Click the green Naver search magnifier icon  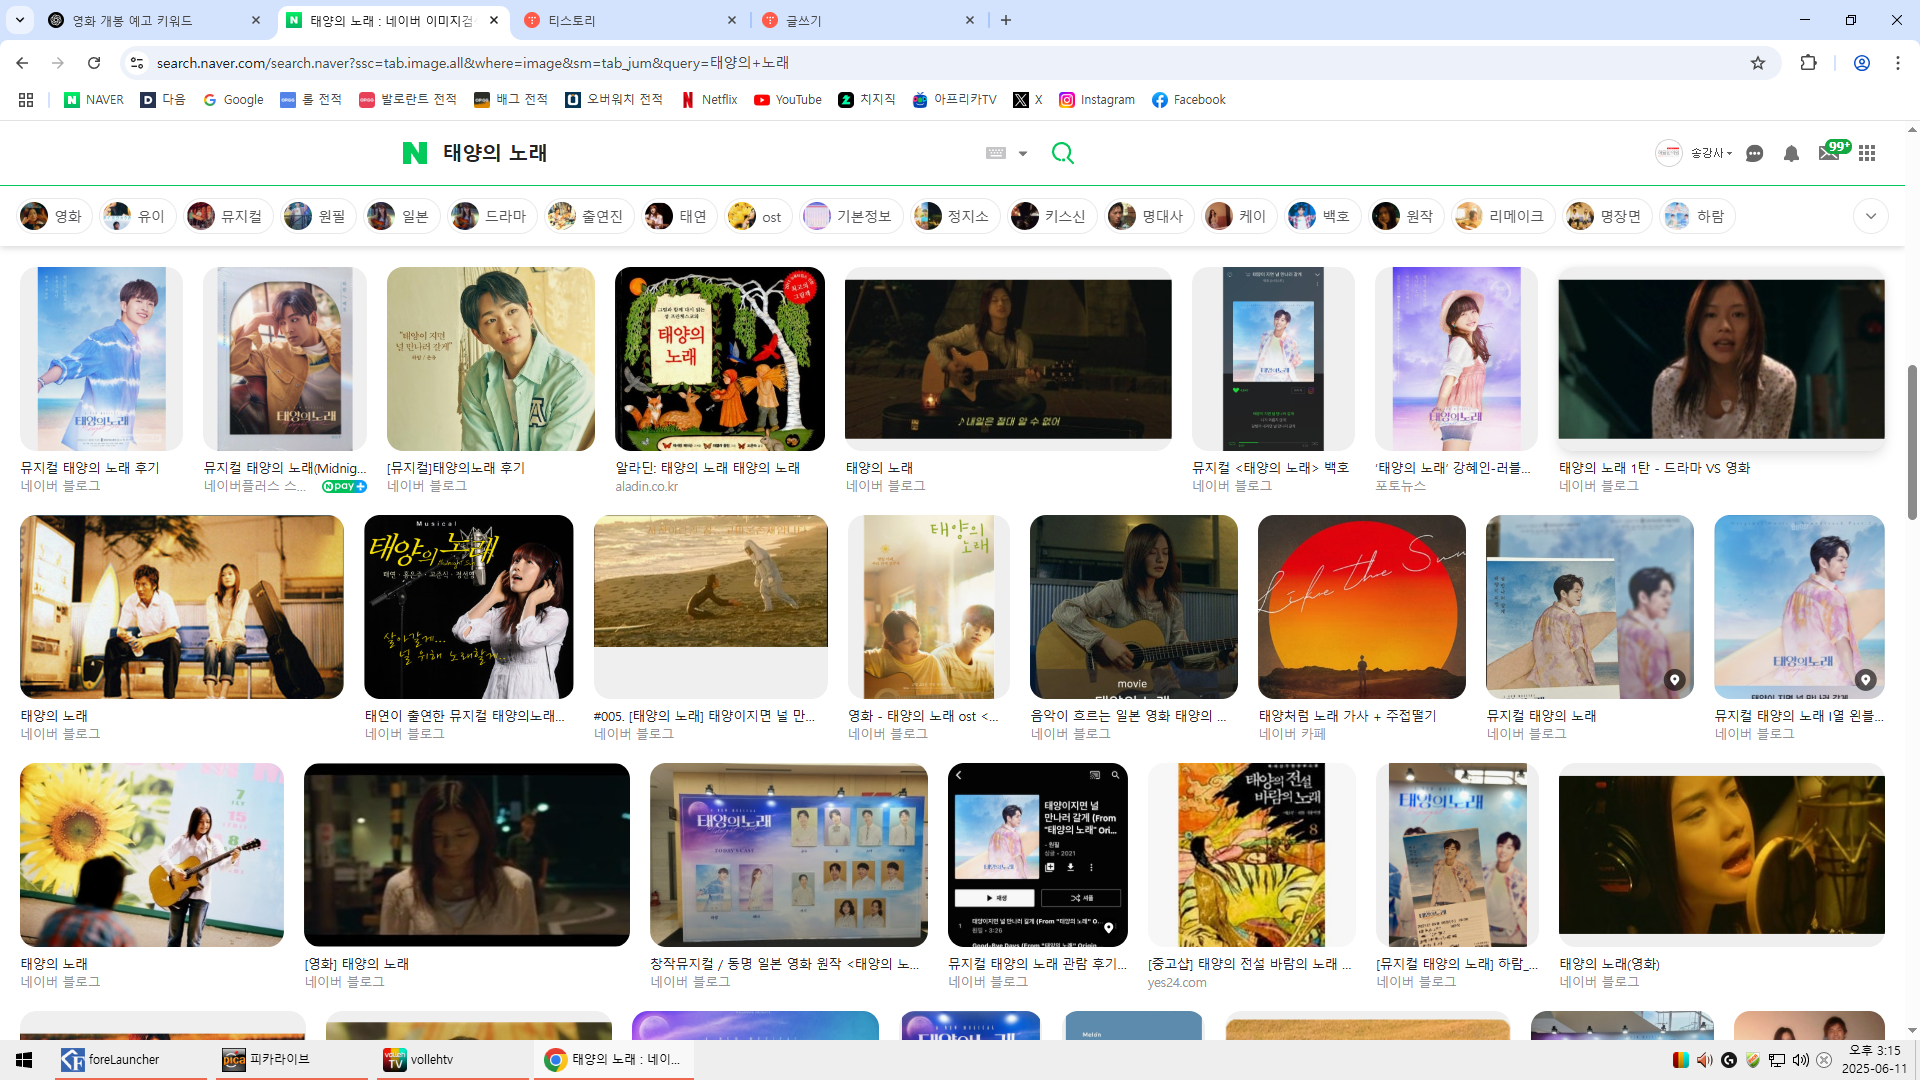click(x=1062, y=153)
